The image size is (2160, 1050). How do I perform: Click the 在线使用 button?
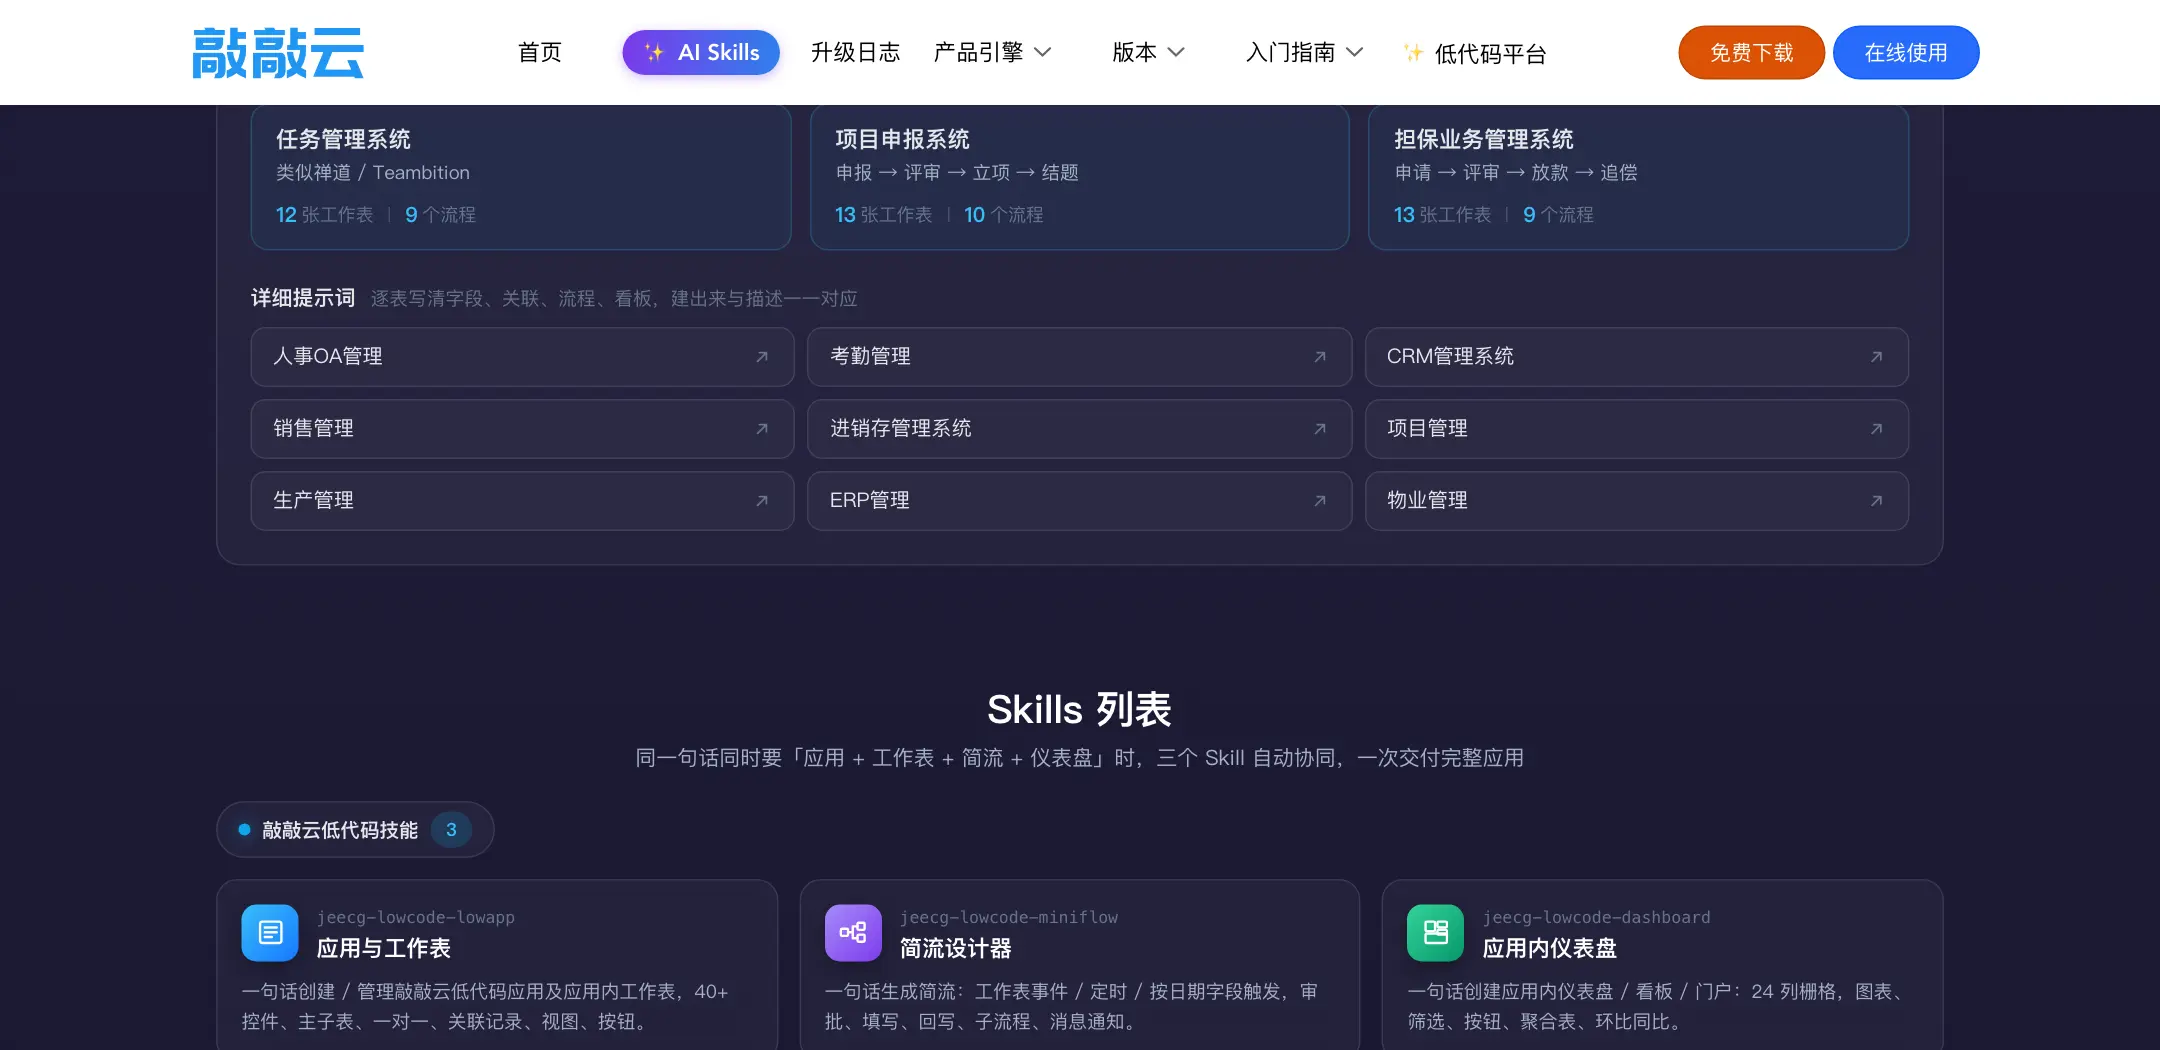pos(1906,52)
